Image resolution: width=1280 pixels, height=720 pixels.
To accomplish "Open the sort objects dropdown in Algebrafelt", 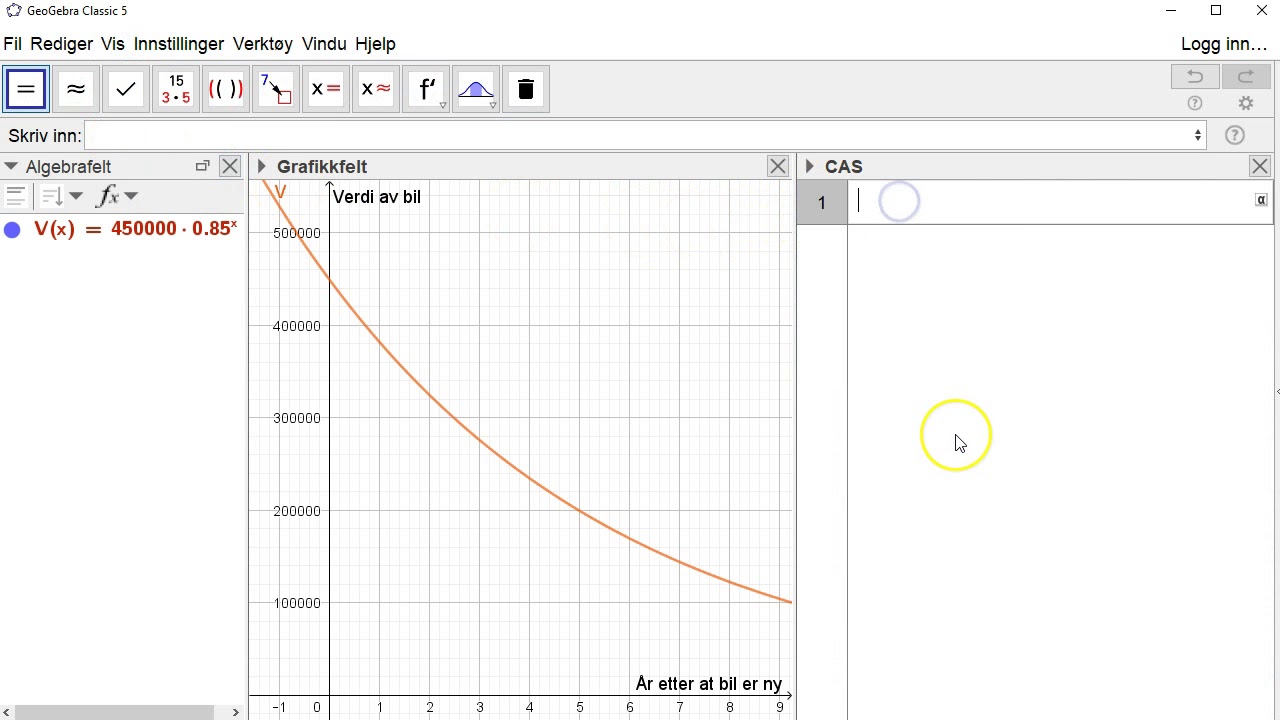I will point(62,196).
